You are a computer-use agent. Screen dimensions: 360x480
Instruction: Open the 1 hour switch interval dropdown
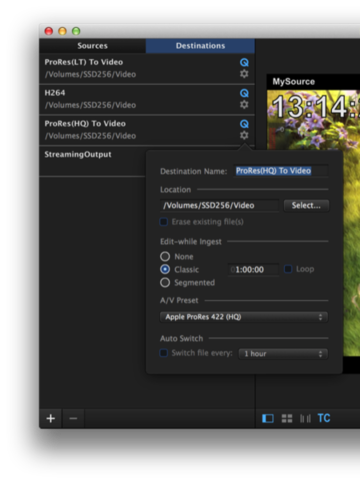tap(283, 354)
